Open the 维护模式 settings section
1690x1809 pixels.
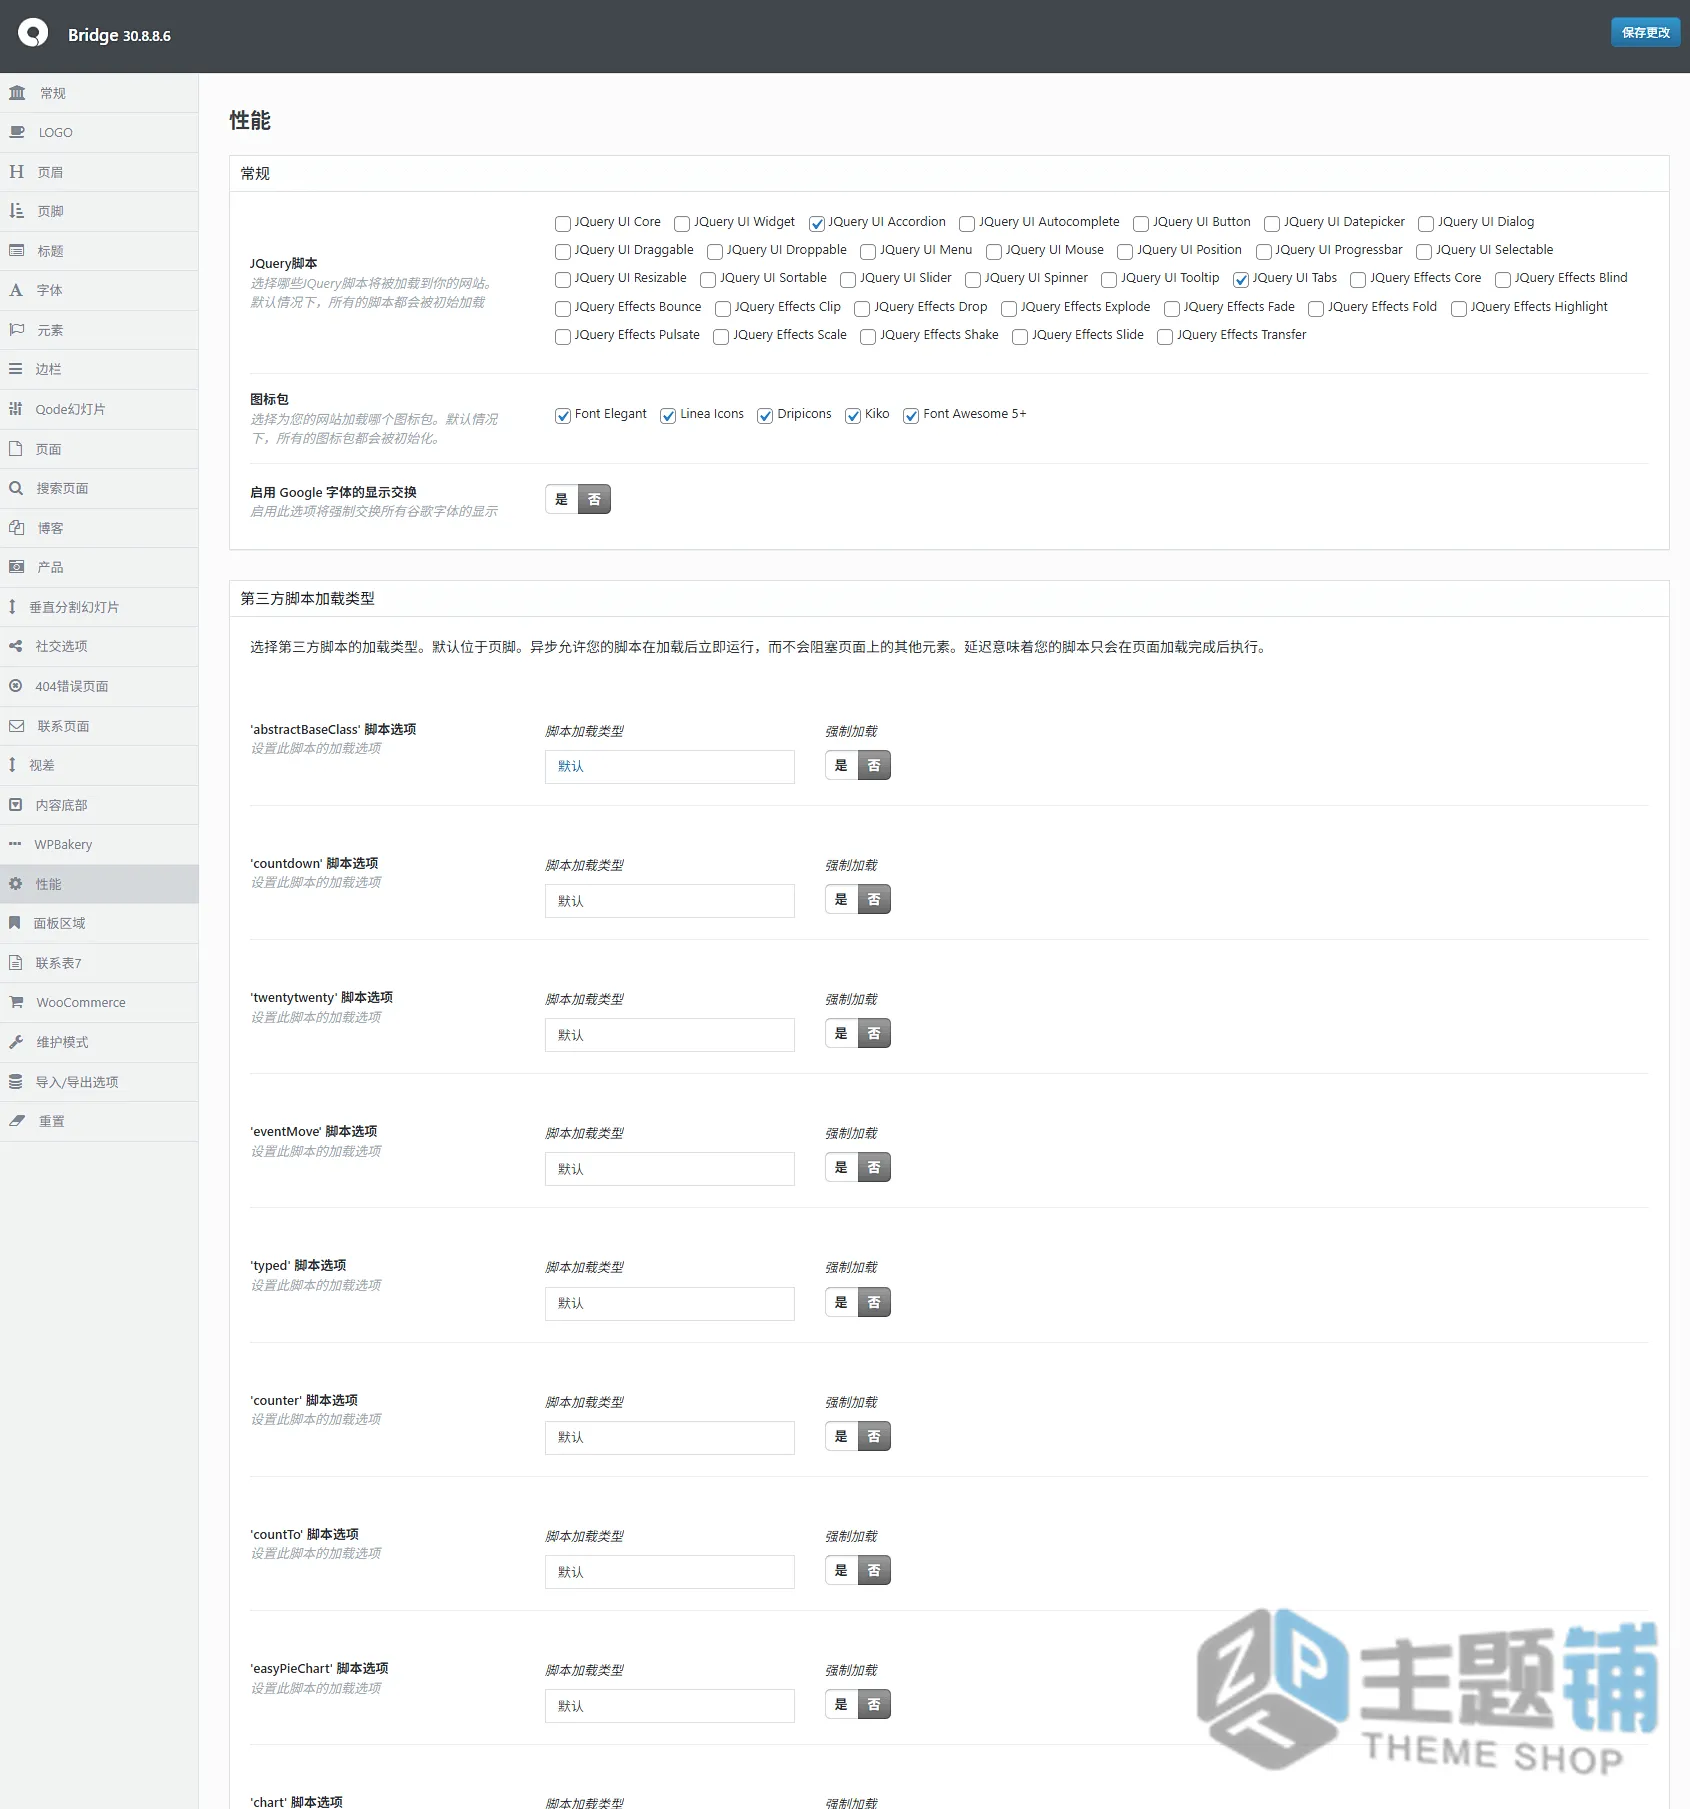point(99,1042)
